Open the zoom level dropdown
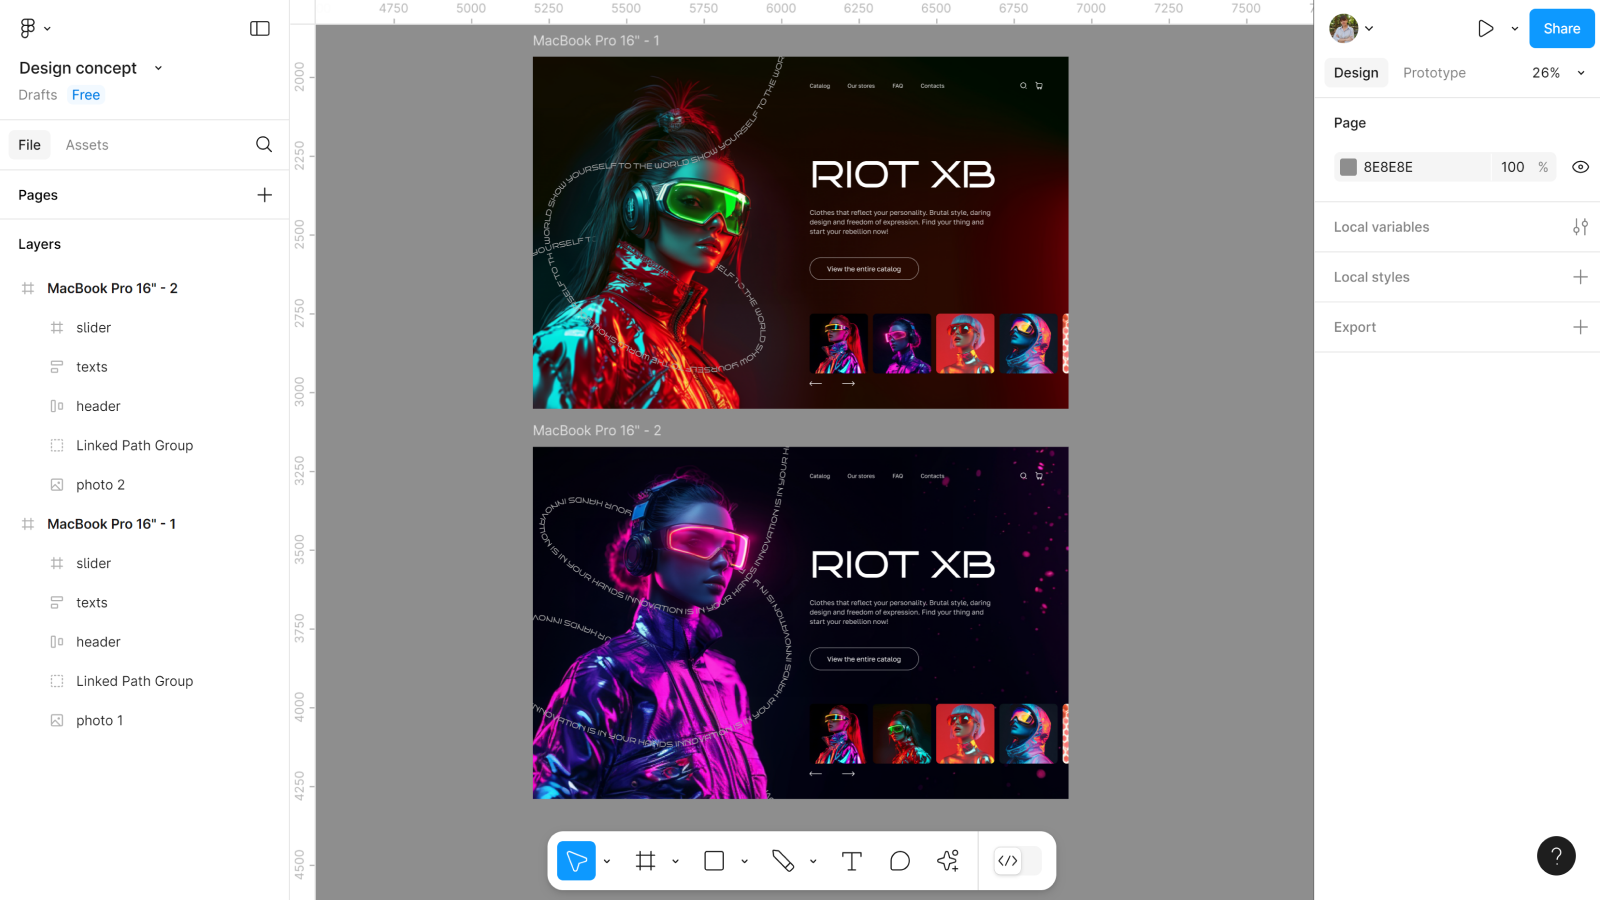Image resolution: width=1600 pixels, height=900 pixels. (x=1558, y=73)
